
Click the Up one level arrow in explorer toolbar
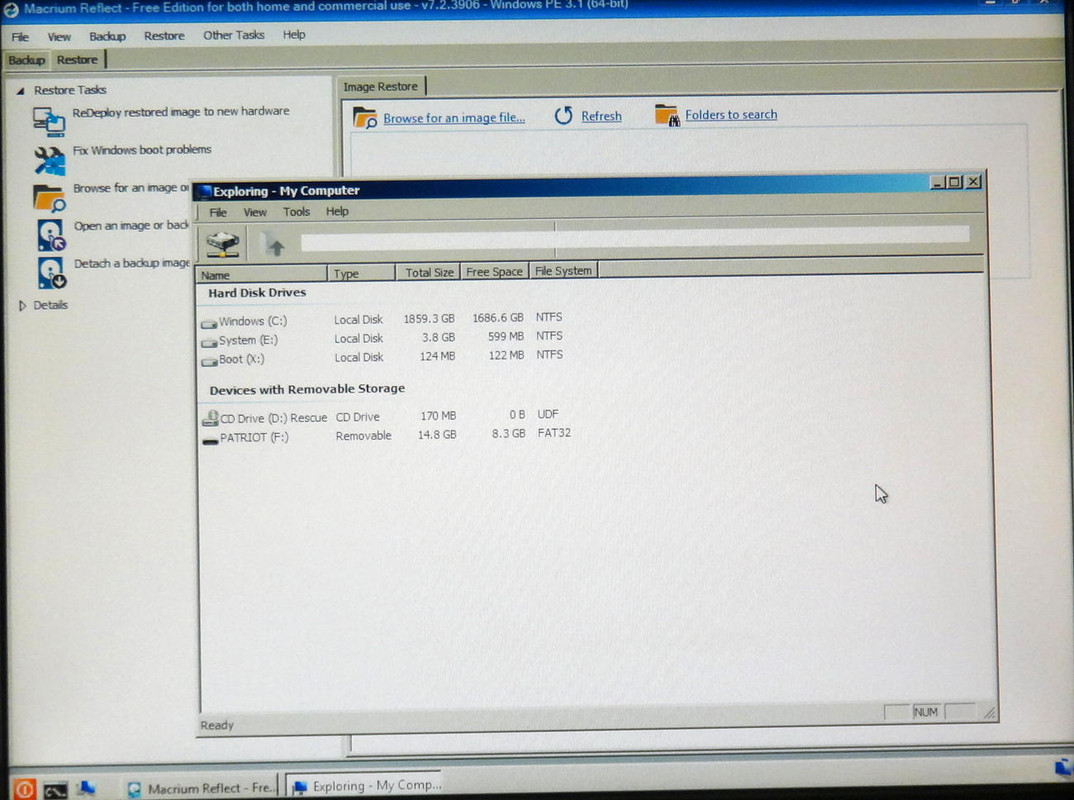275,245
